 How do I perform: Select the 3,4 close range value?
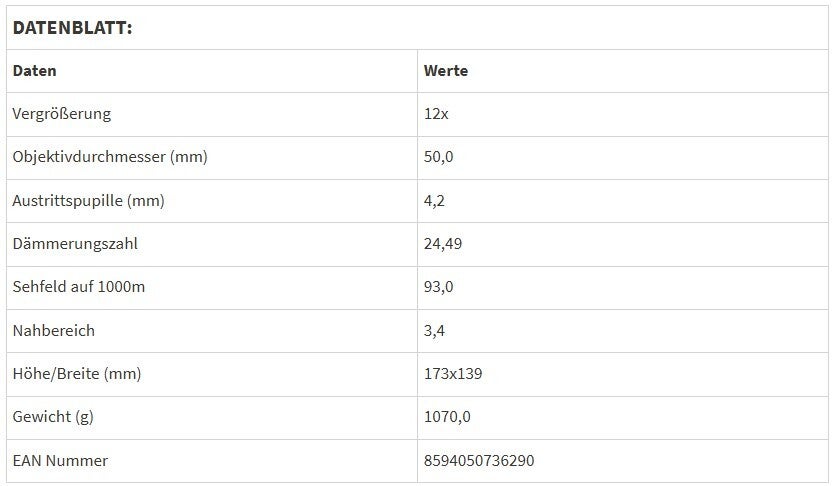(x=434, y=330)
